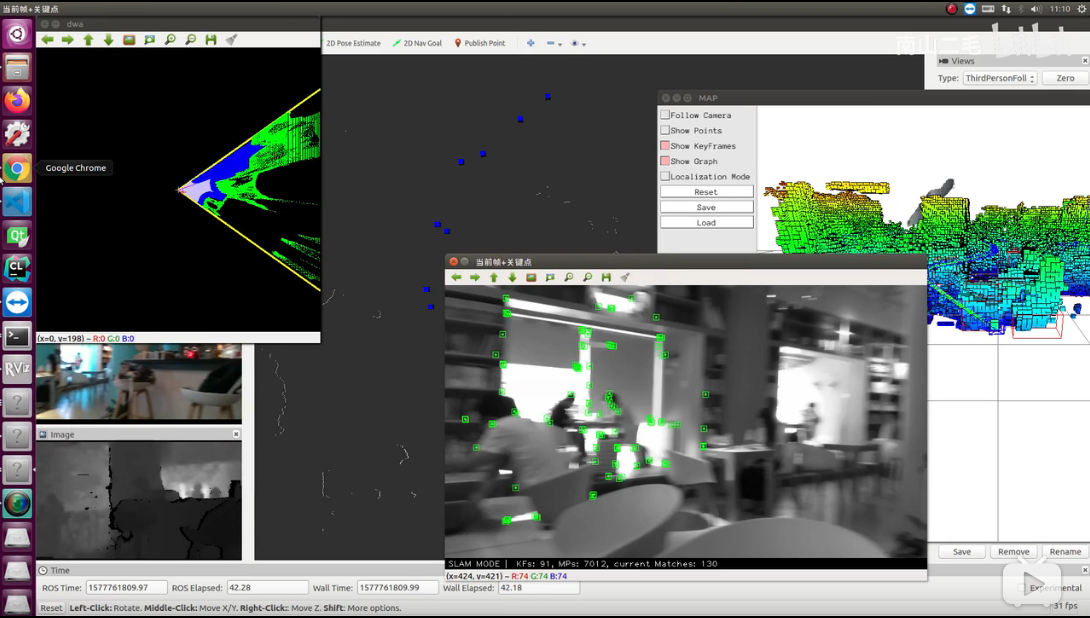Click up arrow in keypoint frame window
This screenshot has width=1090, height=618.
(x=494, y=277)
